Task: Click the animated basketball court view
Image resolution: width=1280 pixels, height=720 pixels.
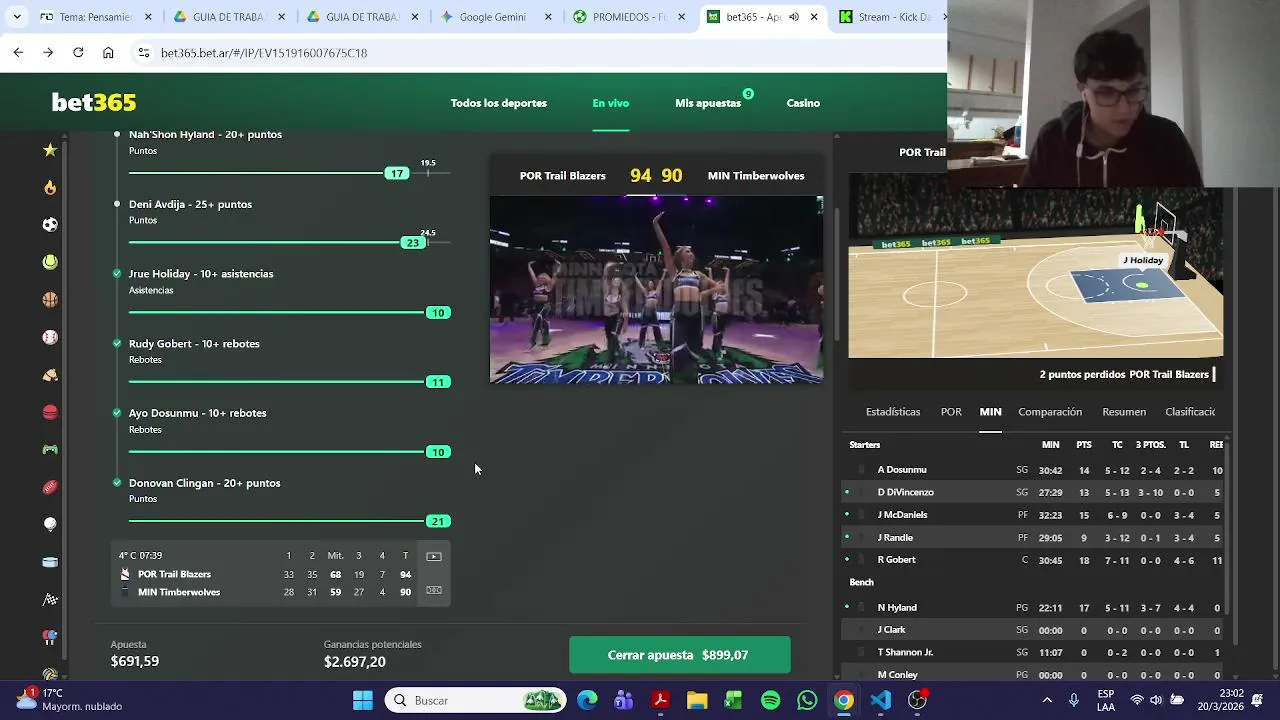Action: [x=1035, y=266]
